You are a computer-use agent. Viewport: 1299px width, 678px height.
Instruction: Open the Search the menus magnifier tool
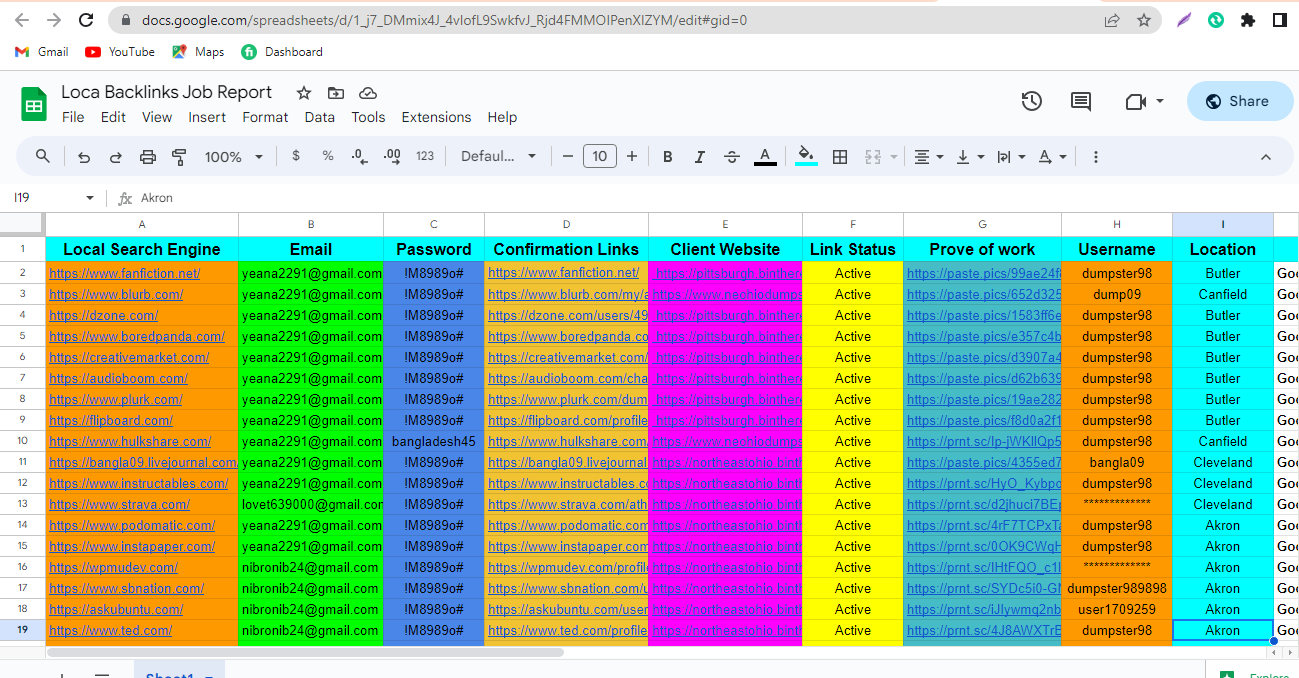click(x=43, y=157)
